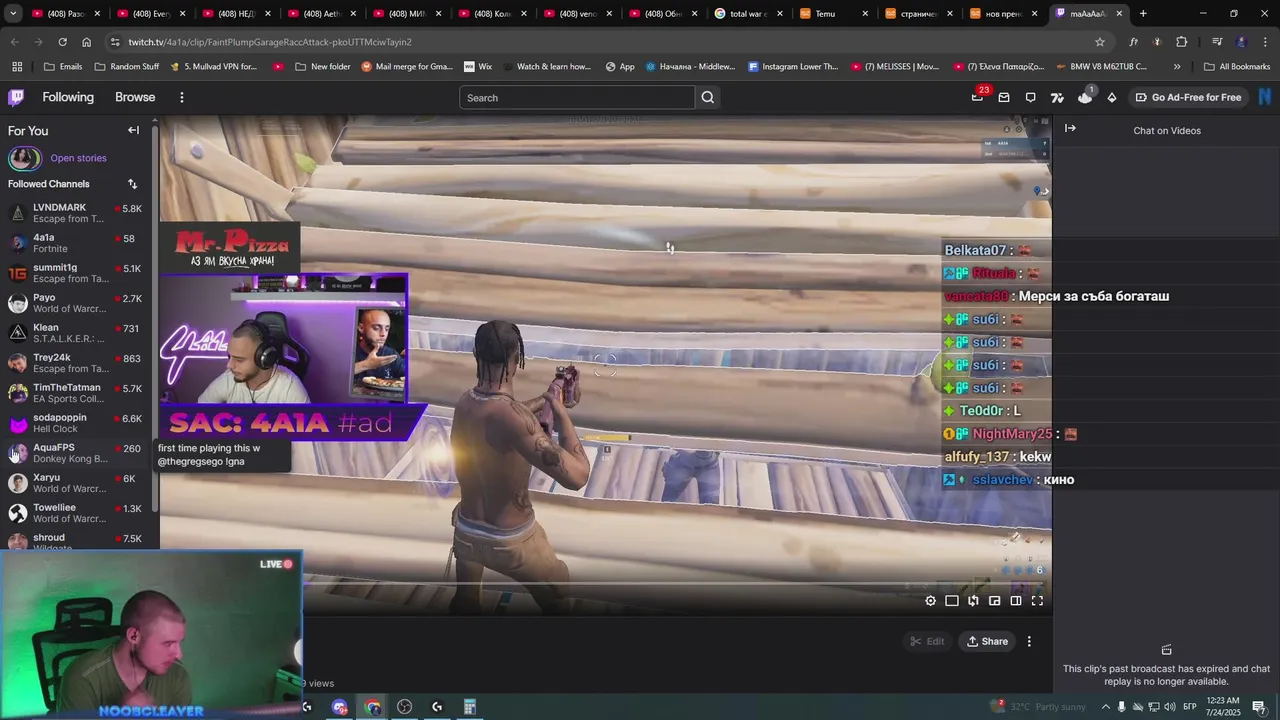Open Payo channel in sidebar
1280x720 pixels.
tap(75, 303)
